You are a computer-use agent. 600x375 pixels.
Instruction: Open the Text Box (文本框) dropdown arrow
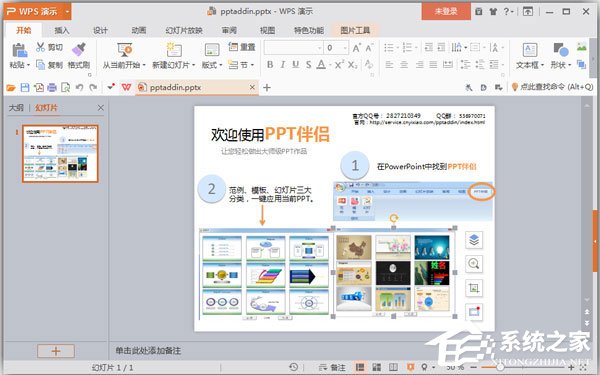(x=542, y=65)
